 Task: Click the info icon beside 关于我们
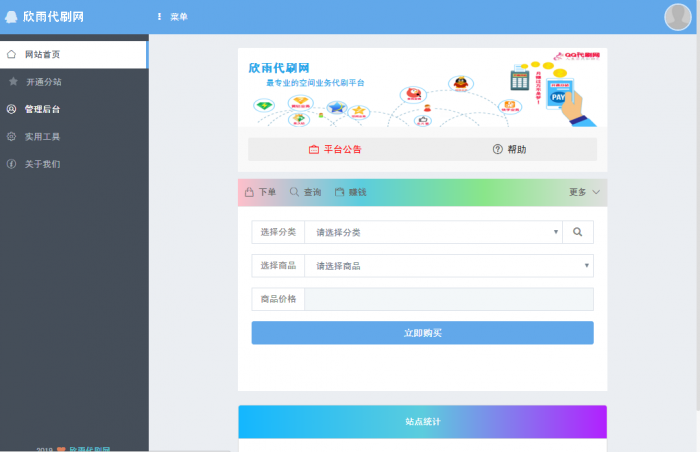pos(11,164)
